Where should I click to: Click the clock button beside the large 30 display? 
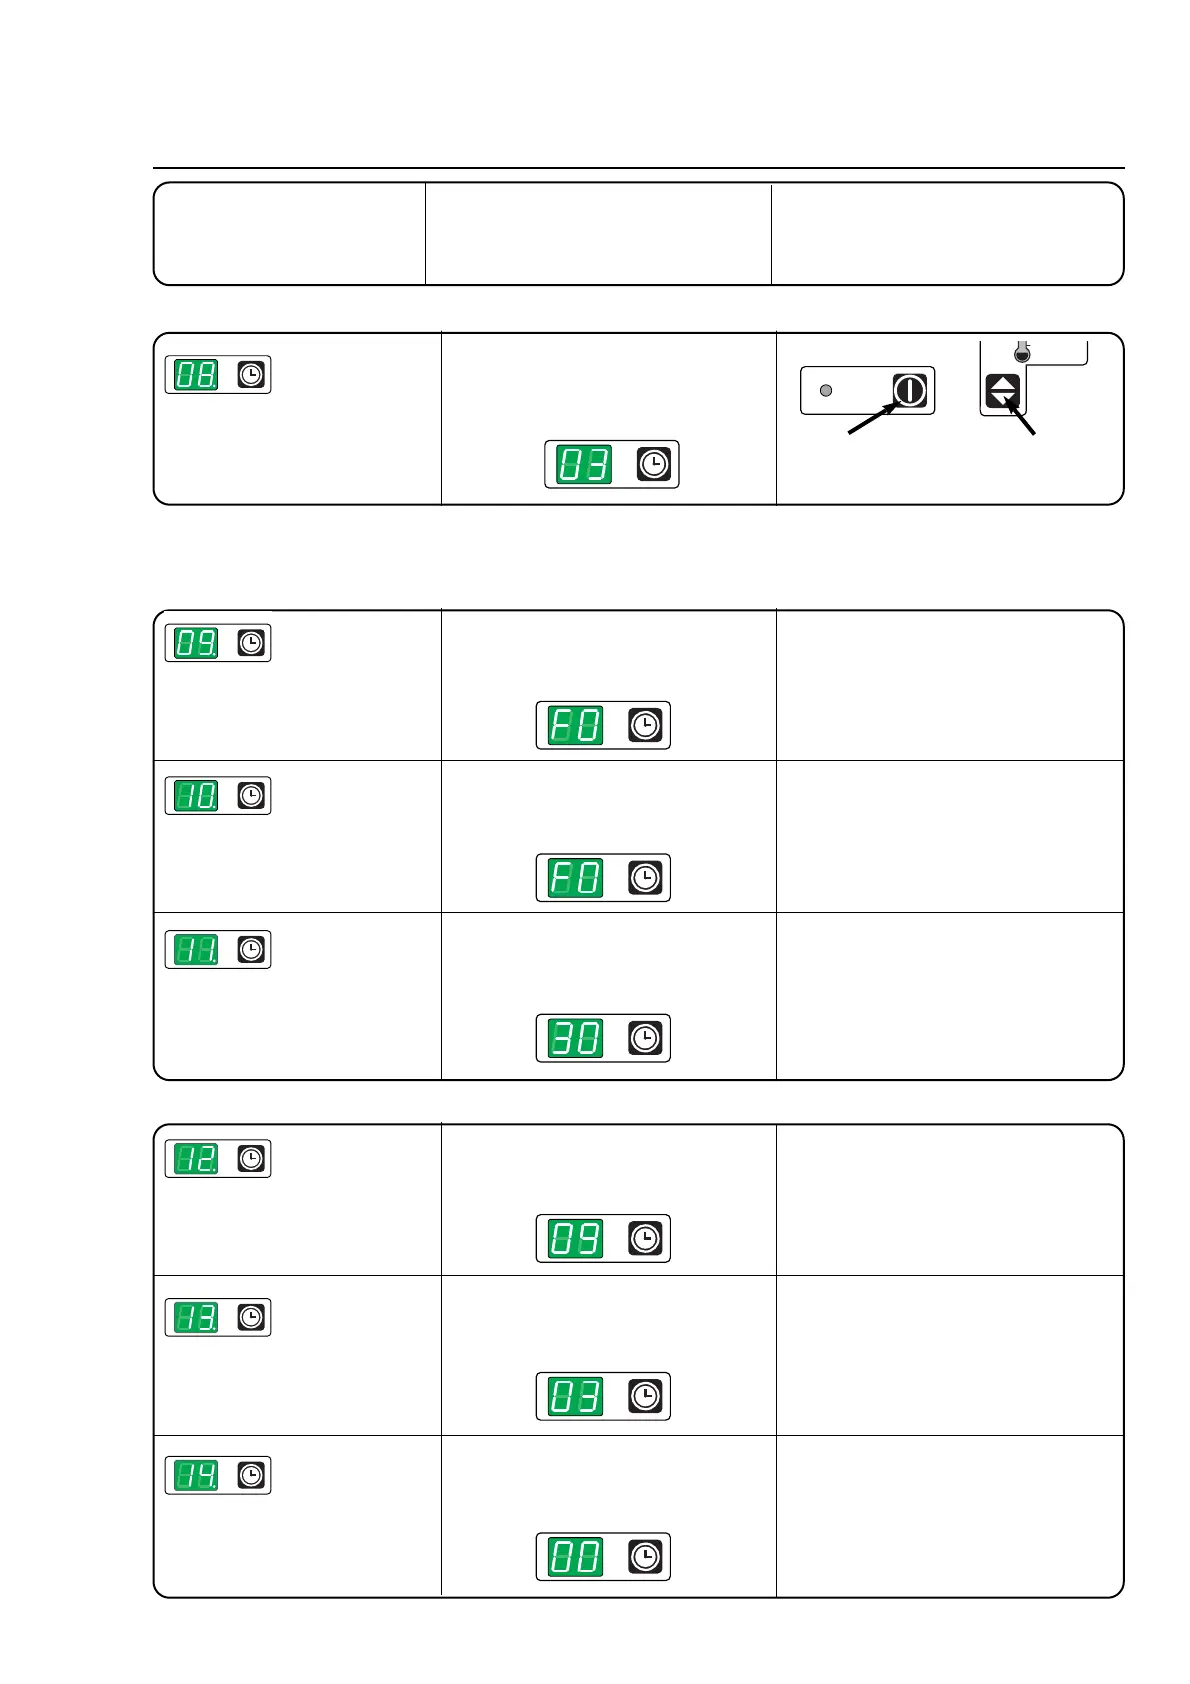coord(645,1038)
